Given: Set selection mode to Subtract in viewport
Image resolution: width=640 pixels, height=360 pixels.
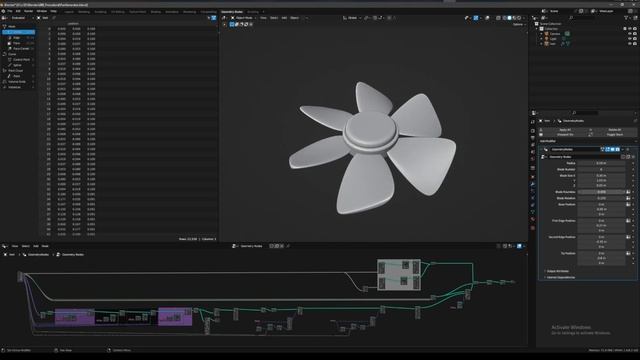Looking at the screenshot, I should 241,24.
